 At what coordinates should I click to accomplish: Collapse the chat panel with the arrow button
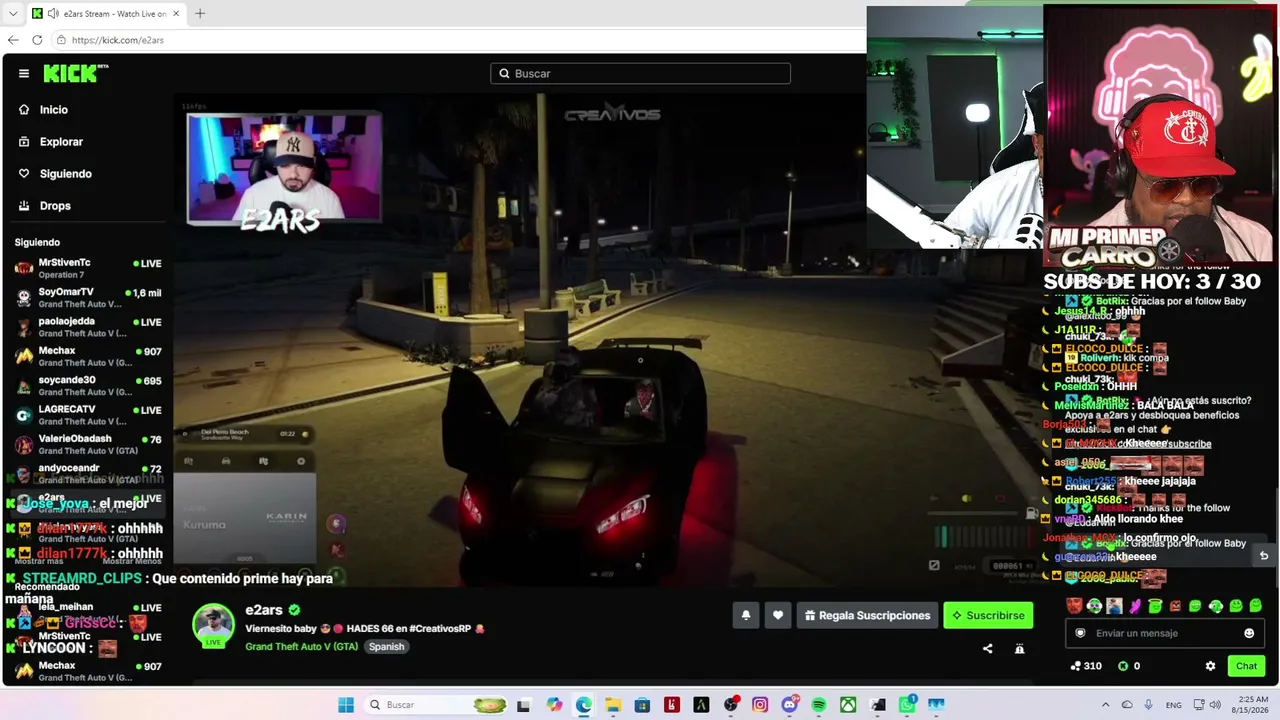point(1264,556)
